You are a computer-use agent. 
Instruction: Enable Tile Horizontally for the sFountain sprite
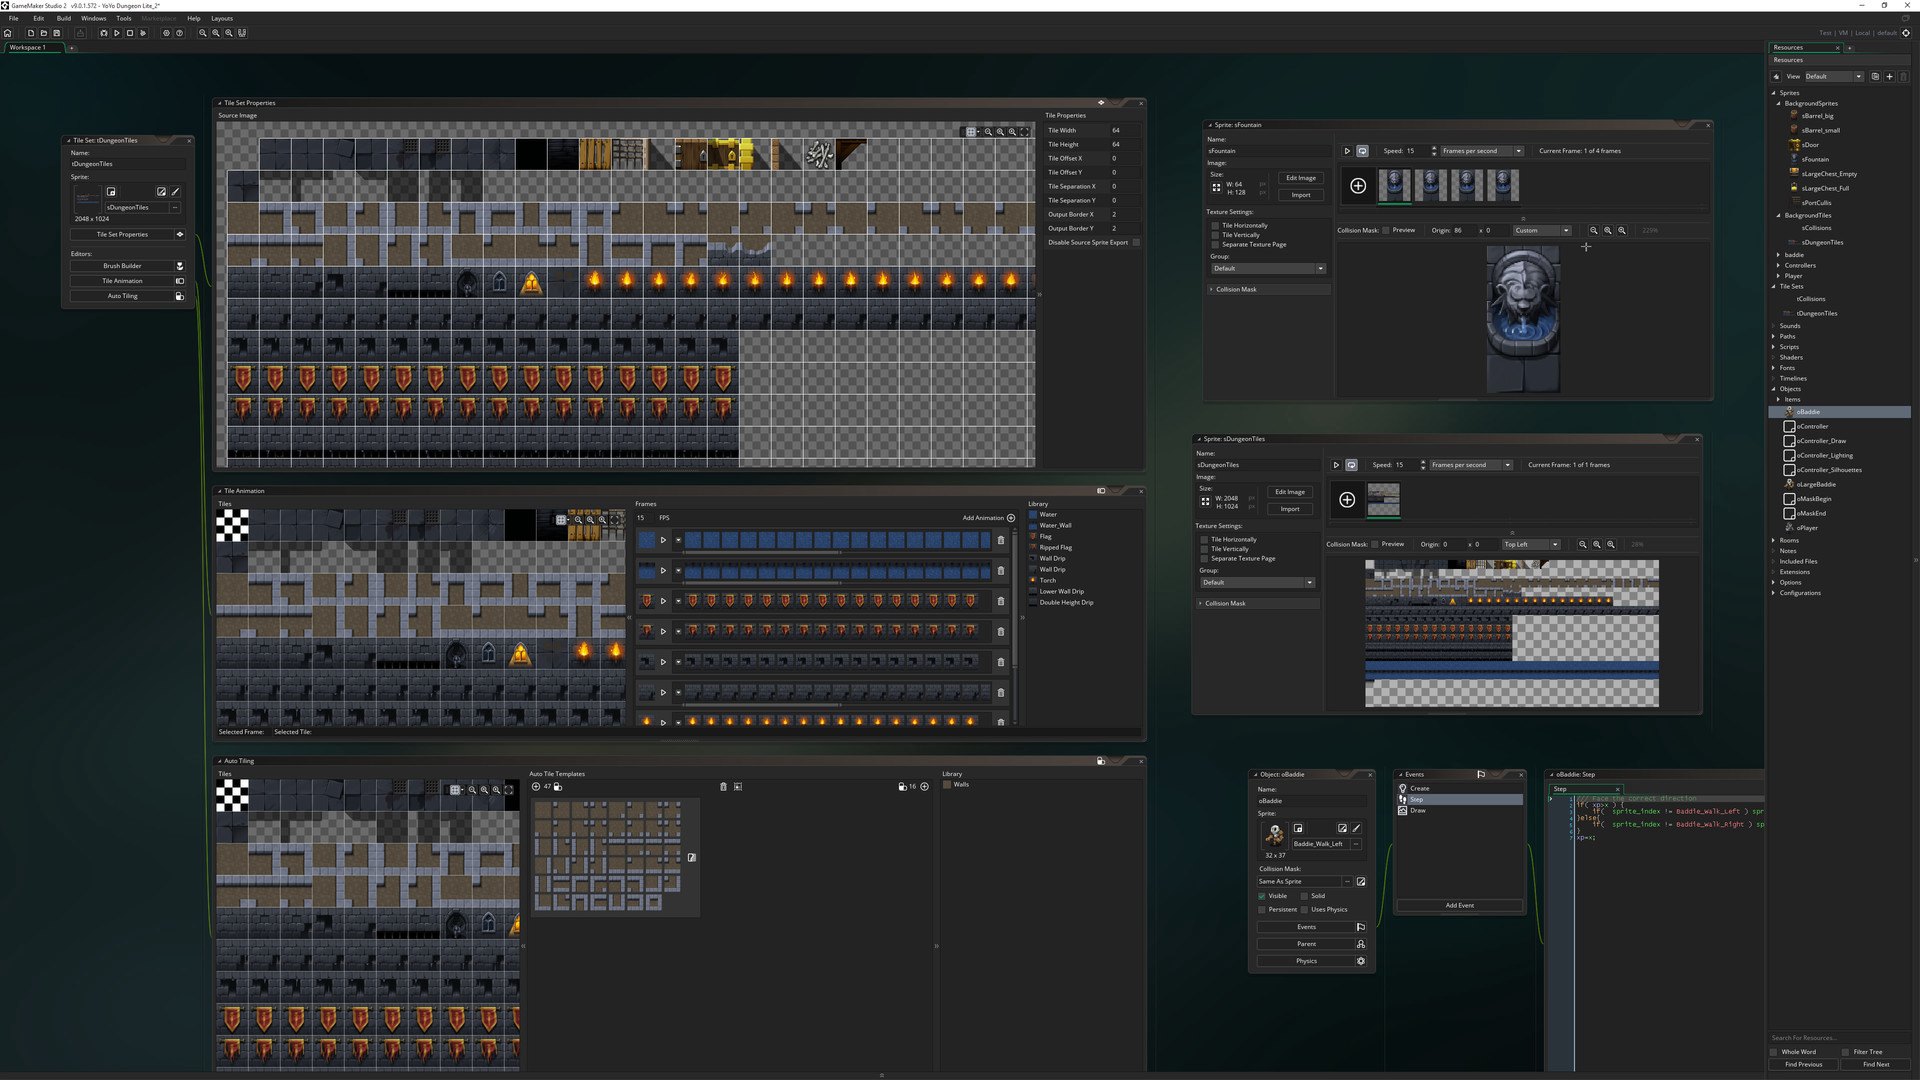tap(1214, 225)
